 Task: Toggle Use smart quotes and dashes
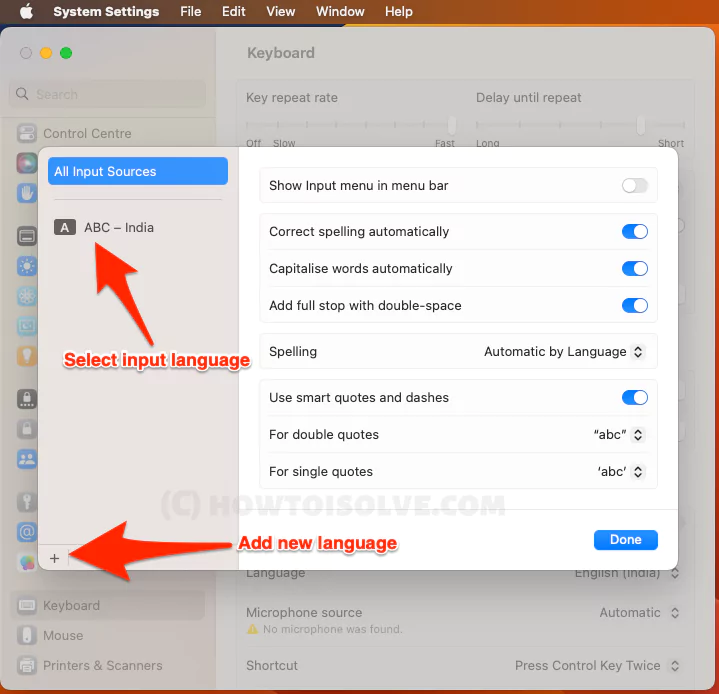pyautogui.click(x=635, y=398)
